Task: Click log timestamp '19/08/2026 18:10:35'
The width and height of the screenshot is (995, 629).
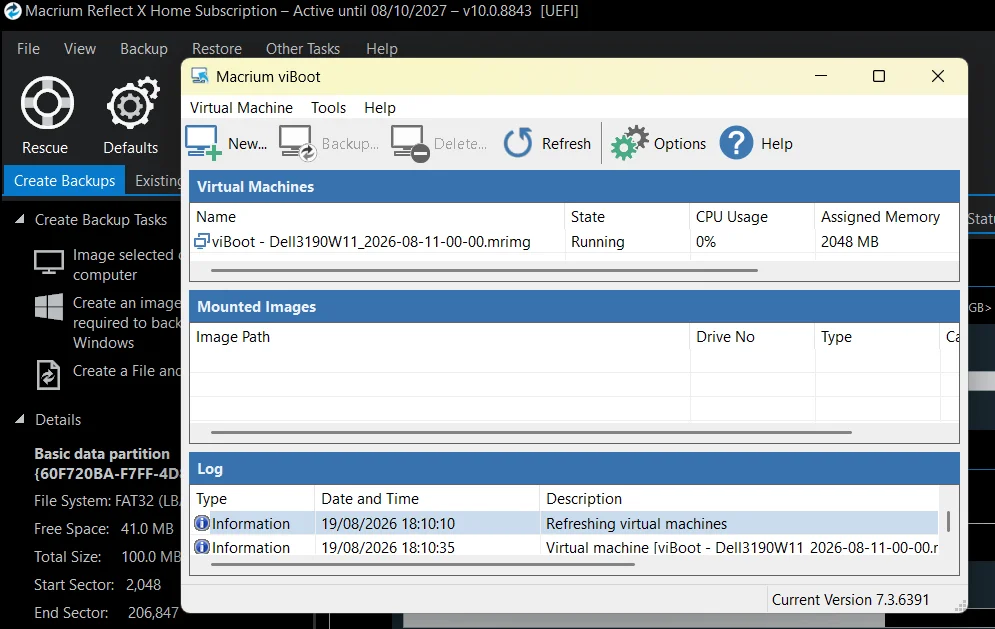Action: coord(388,547)
